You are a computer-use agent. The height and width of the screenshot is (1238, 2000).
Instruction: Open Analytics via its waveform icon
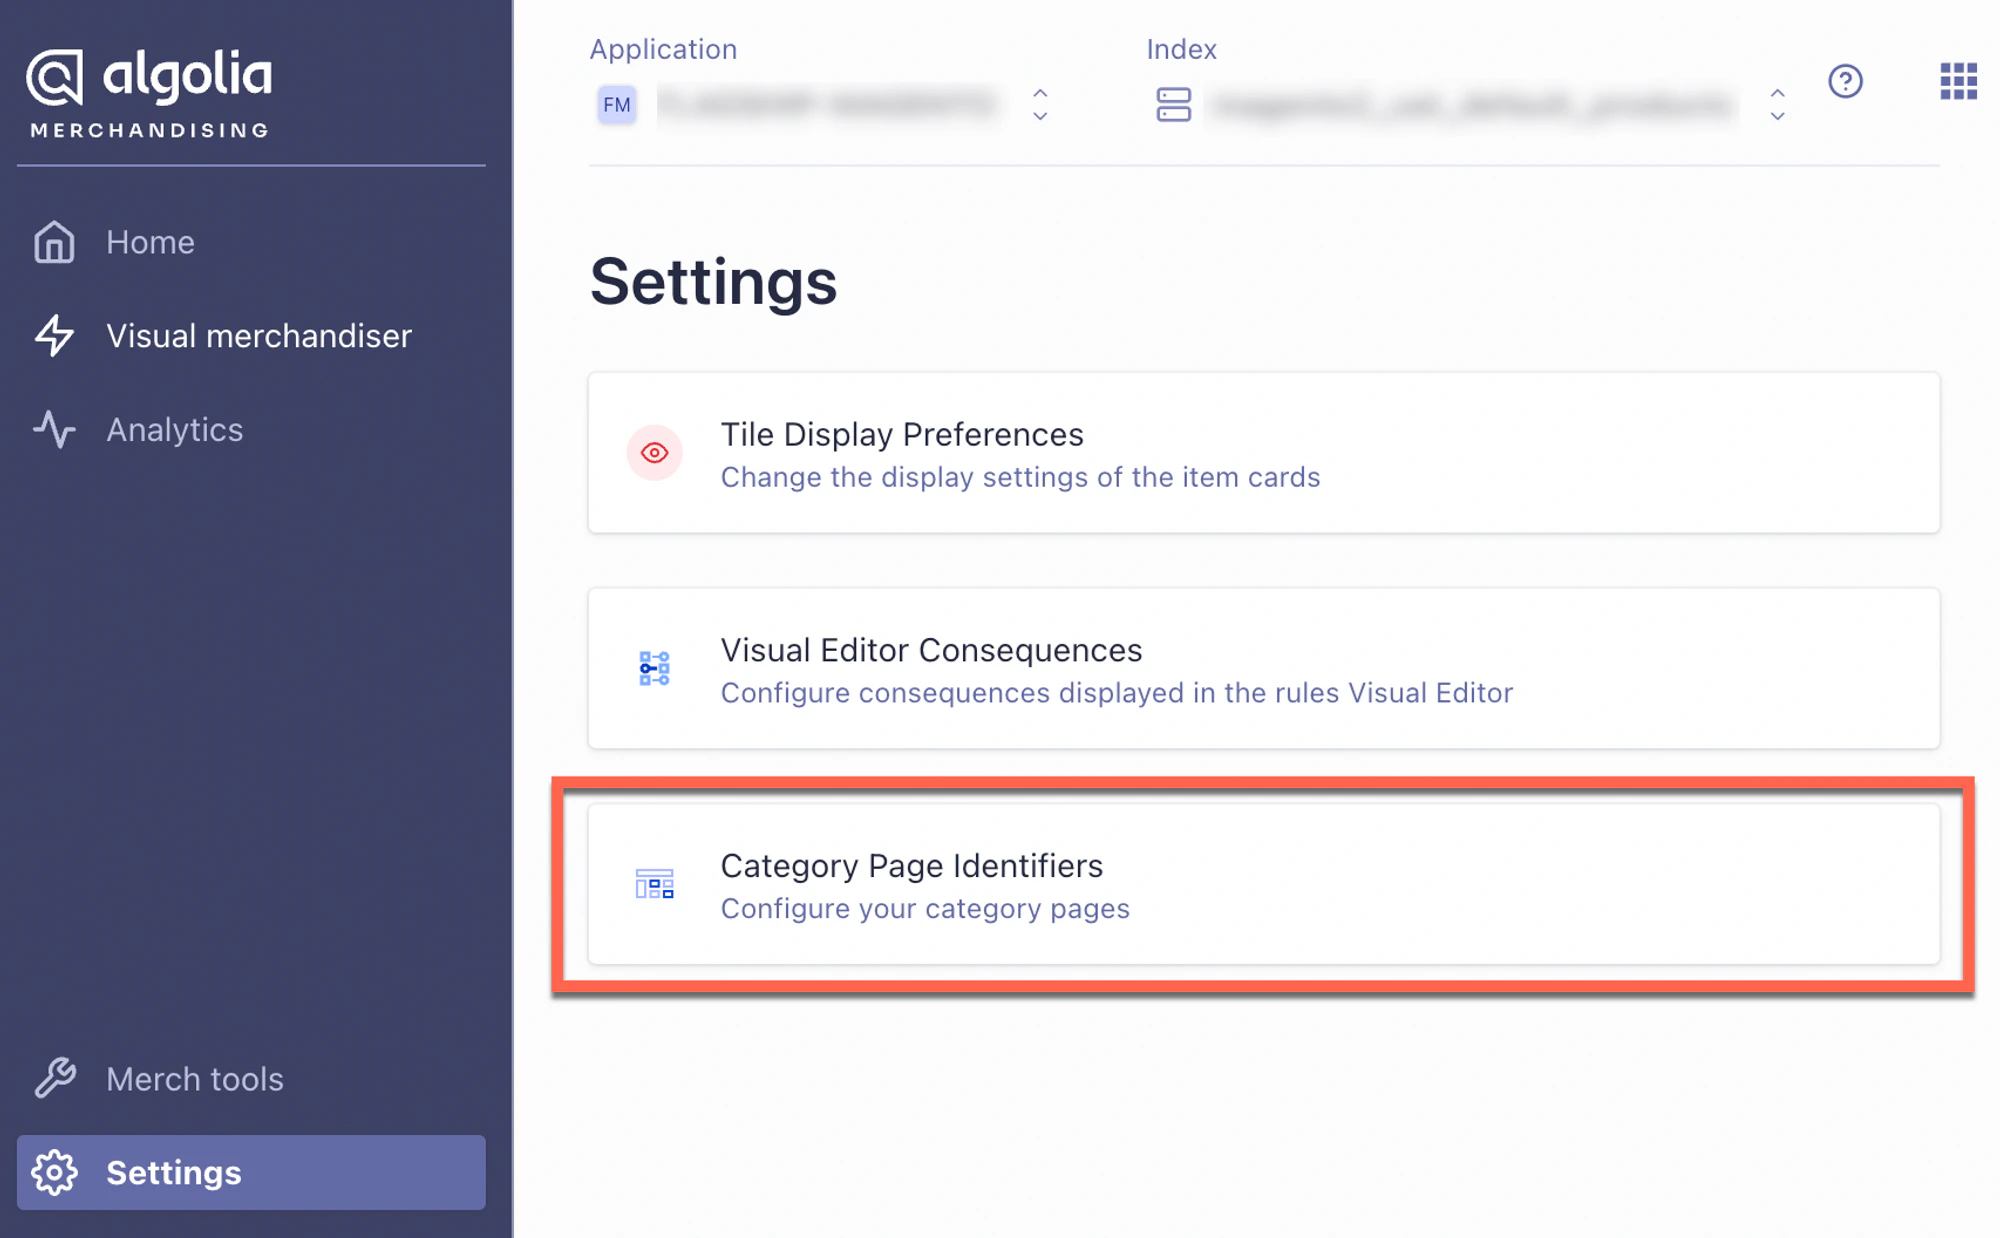point(55,430)
